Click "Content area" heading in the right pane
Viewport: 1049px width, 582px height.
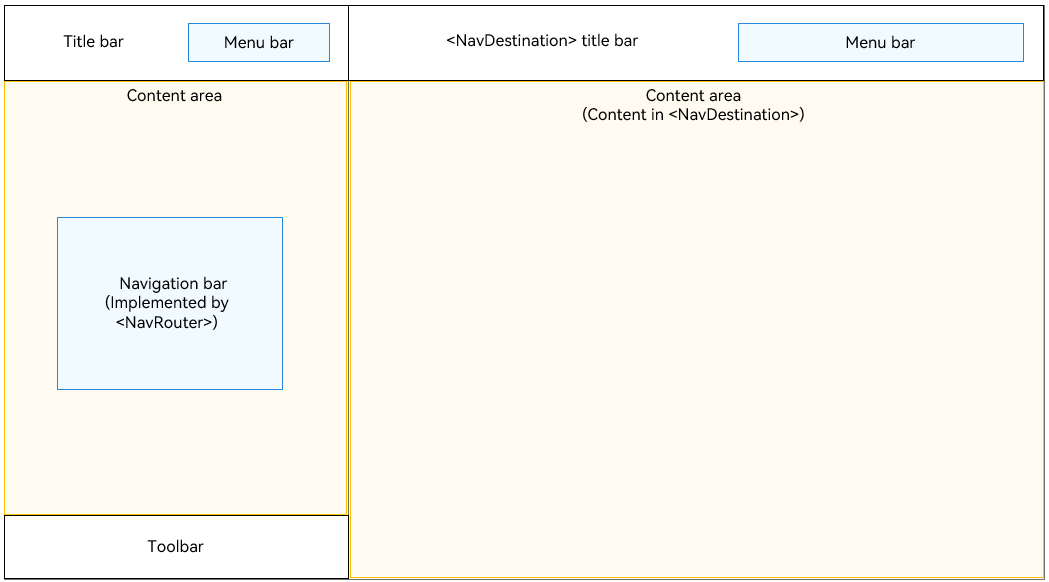pos(693,96)
